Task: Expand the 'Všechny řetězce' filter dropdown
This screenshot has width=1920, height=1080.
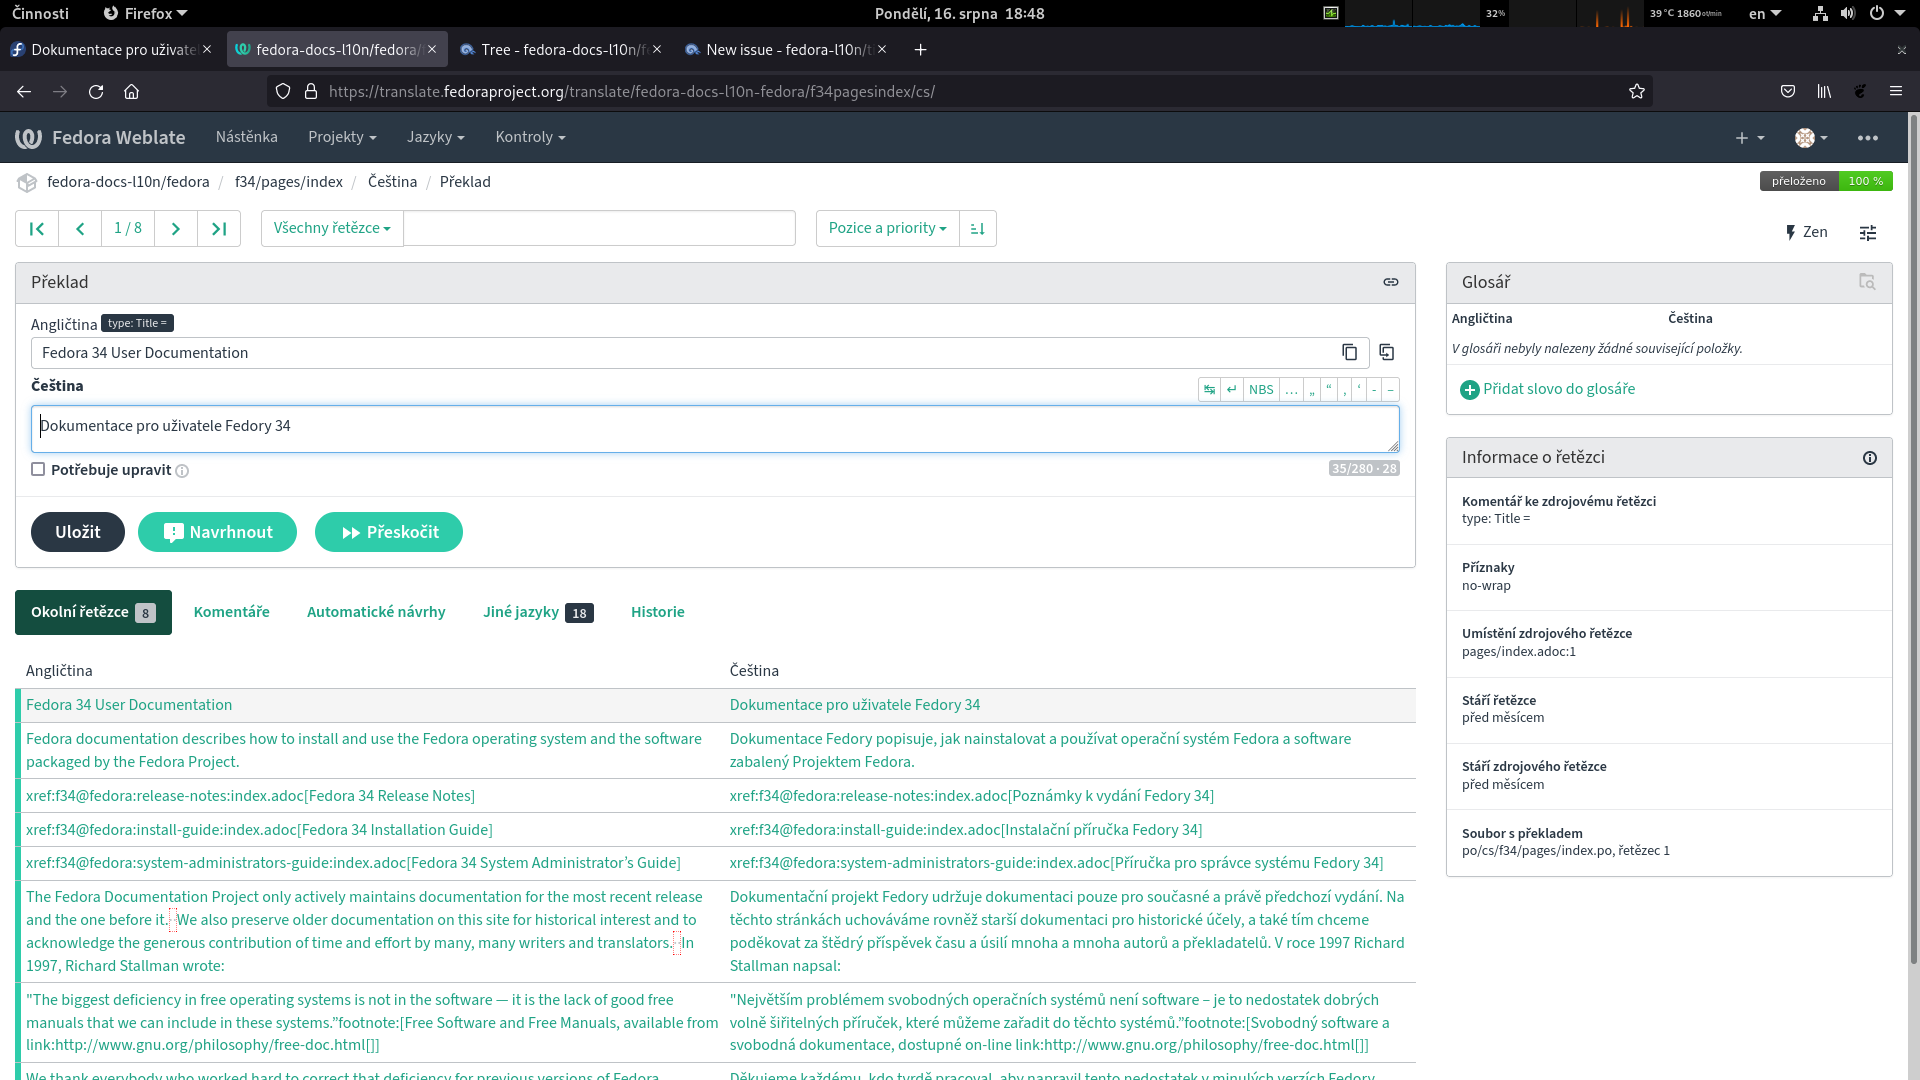Action: click(x=332, y=229)
